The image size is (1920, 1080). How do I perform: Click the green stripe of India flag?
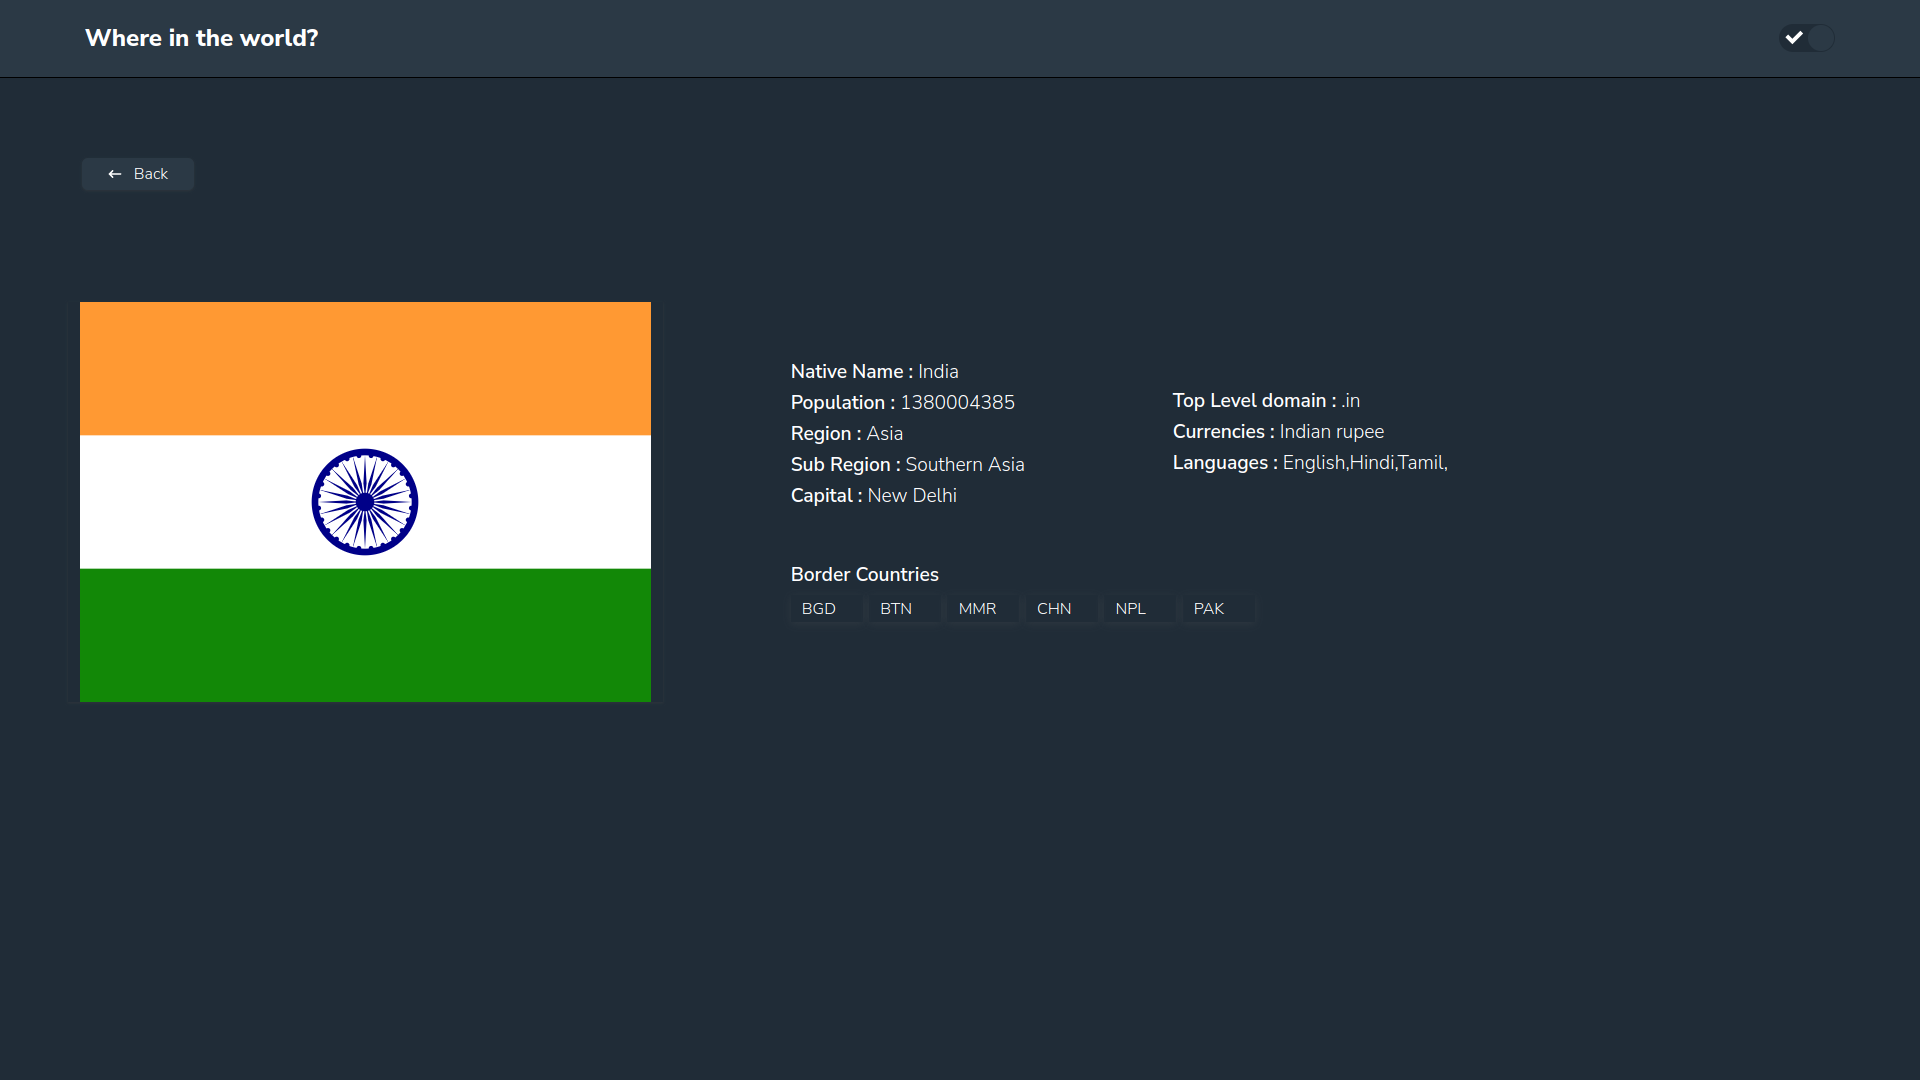365,635
